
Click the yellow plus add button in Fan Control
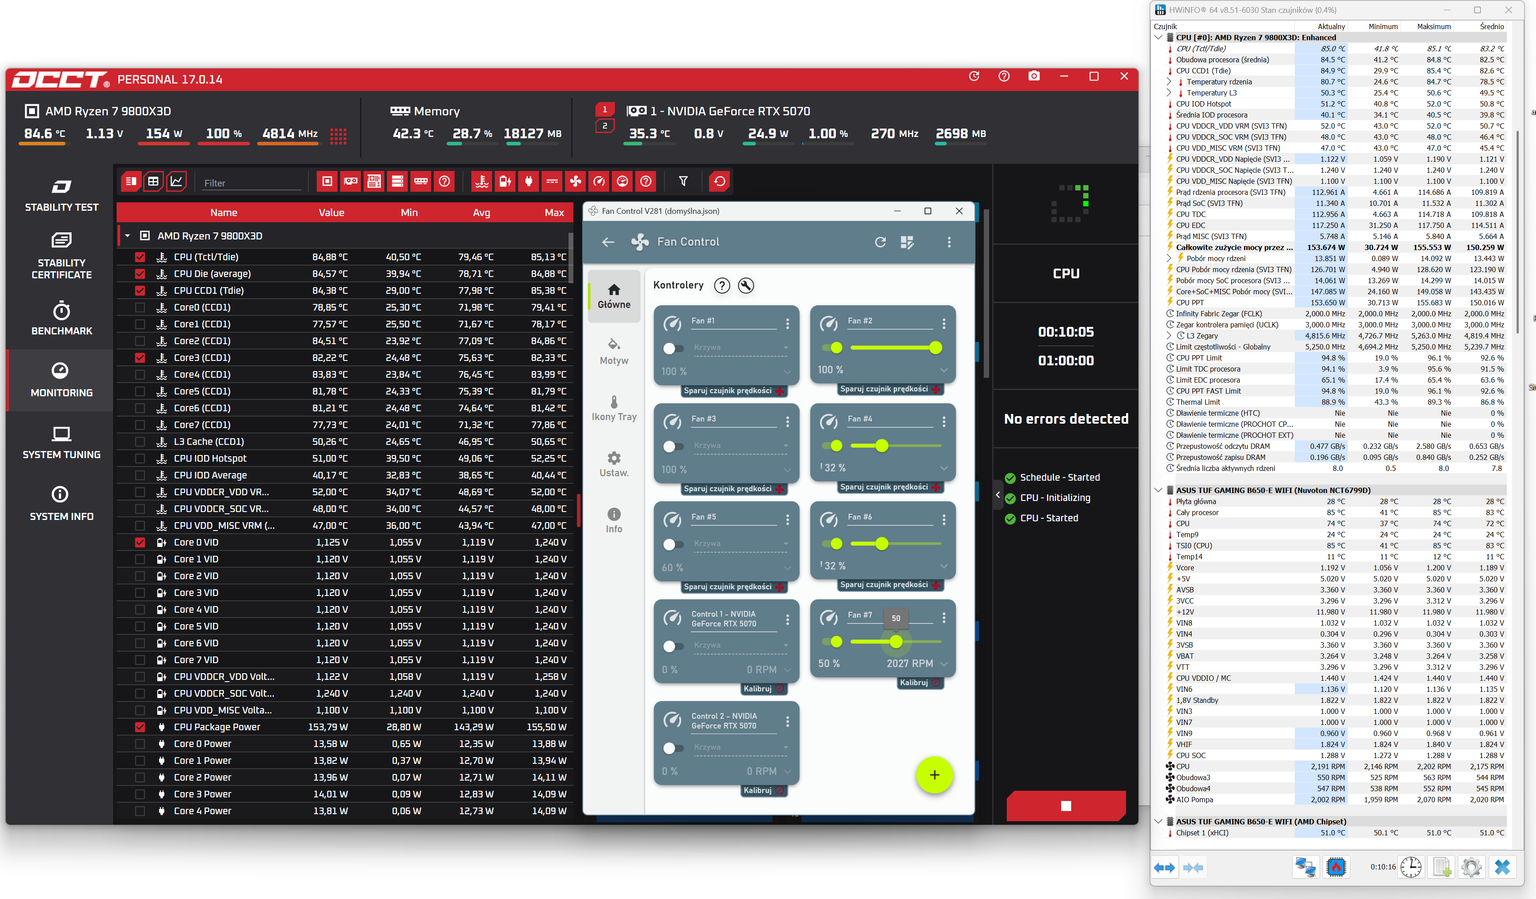pyautogui.click(x=934, y=775)
